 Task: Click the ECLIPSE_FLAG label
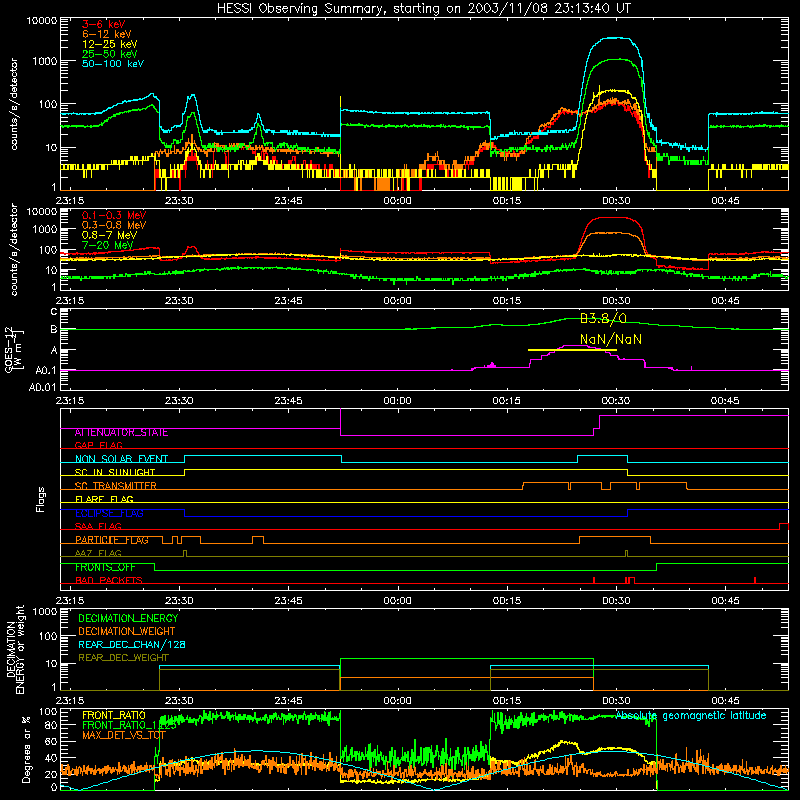click(x=109, y=513)
